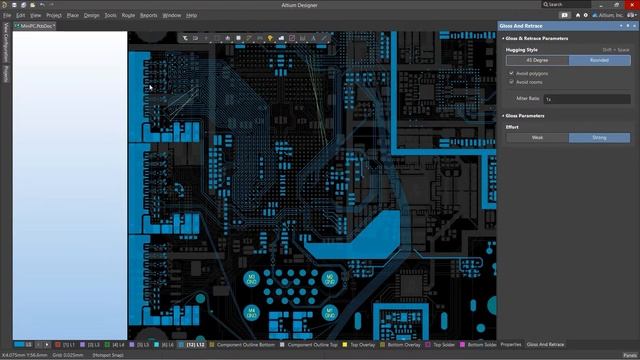Select Component Outline Bottom layer tab
640x360 pixels.
tap(242, 345)
